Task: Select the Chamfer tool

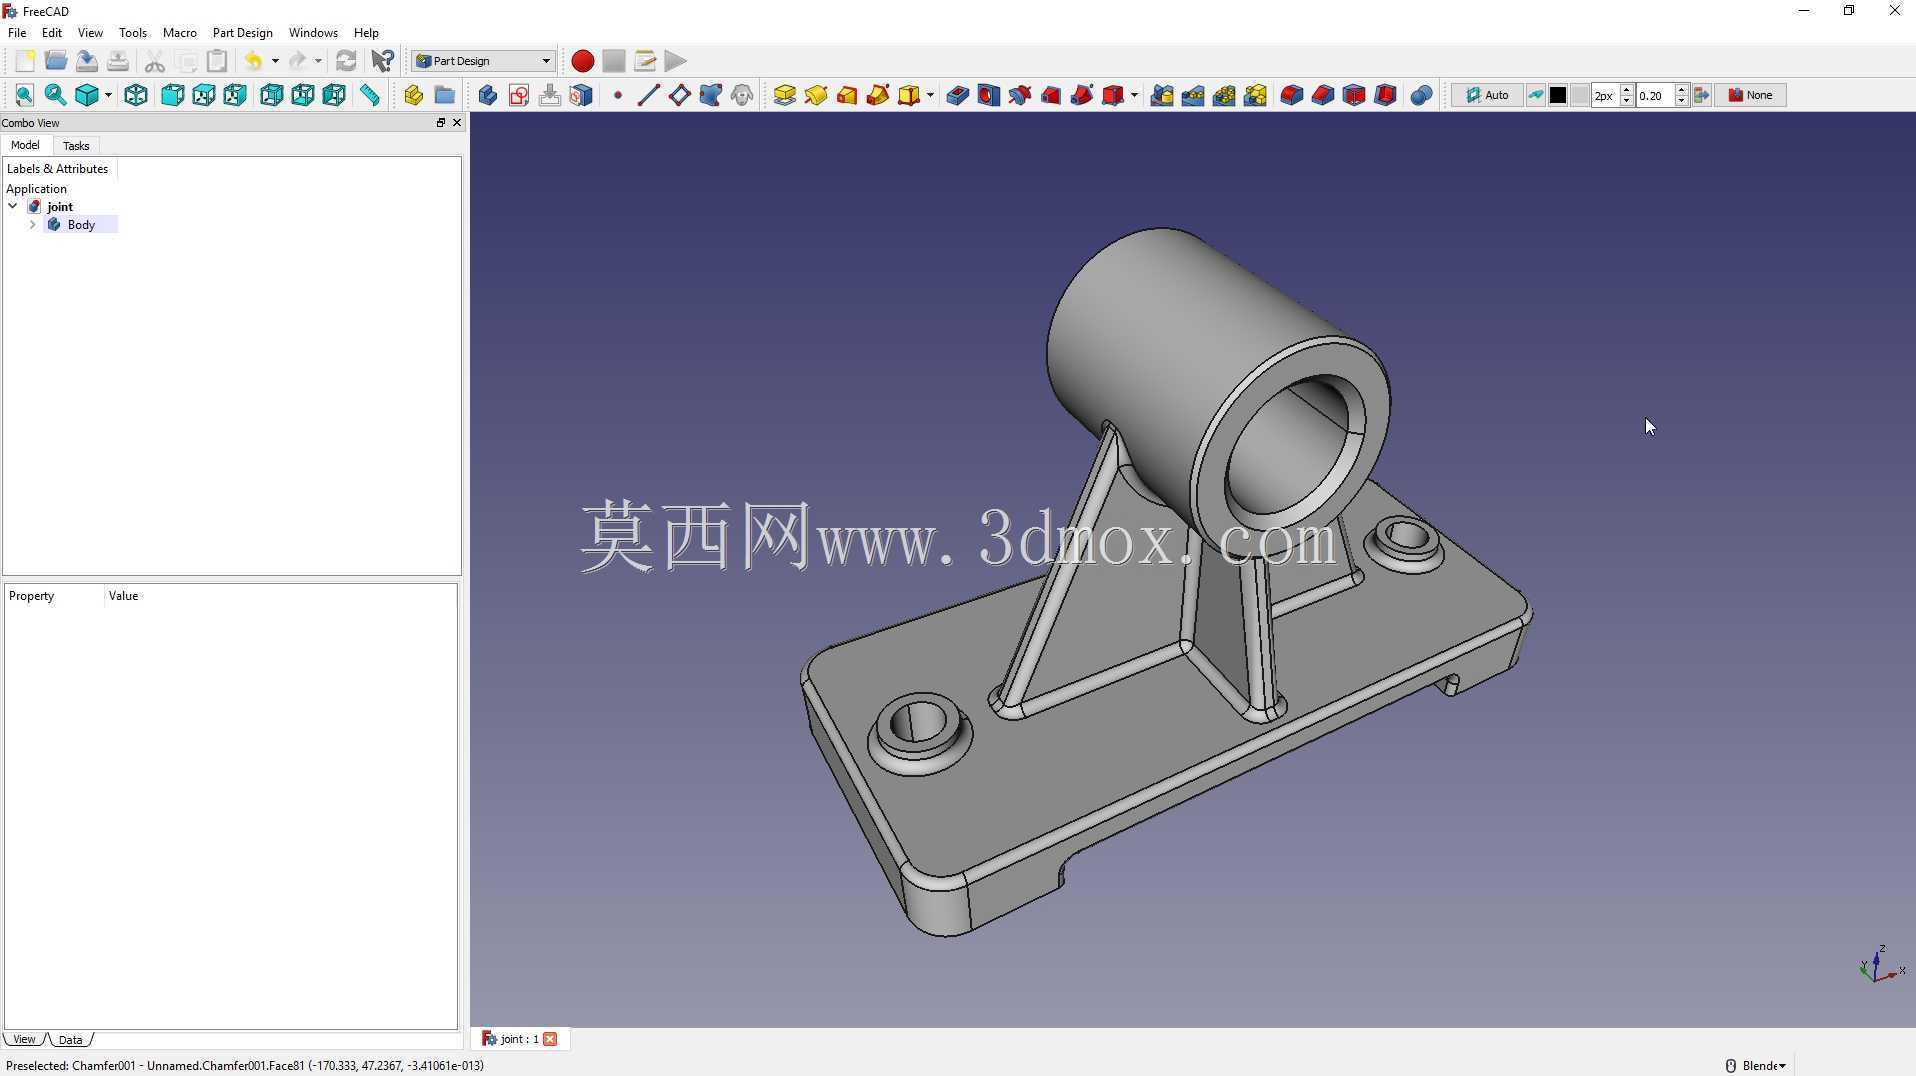Action: coord(1323,95)
